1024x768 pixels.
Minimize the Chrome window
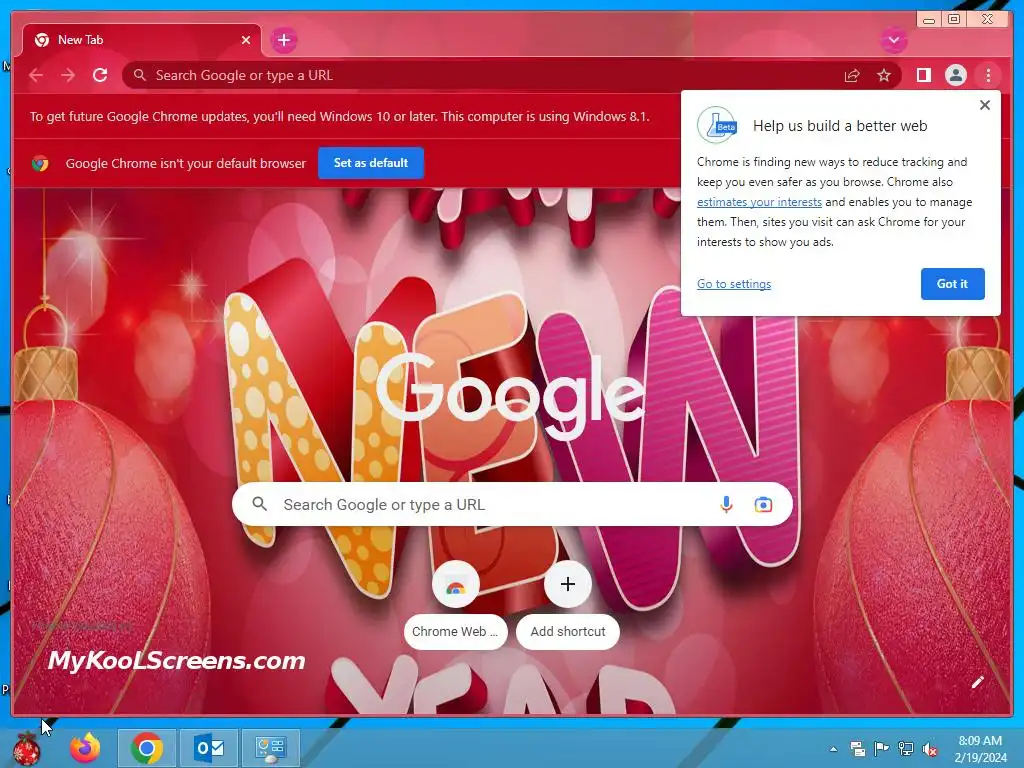929,19
